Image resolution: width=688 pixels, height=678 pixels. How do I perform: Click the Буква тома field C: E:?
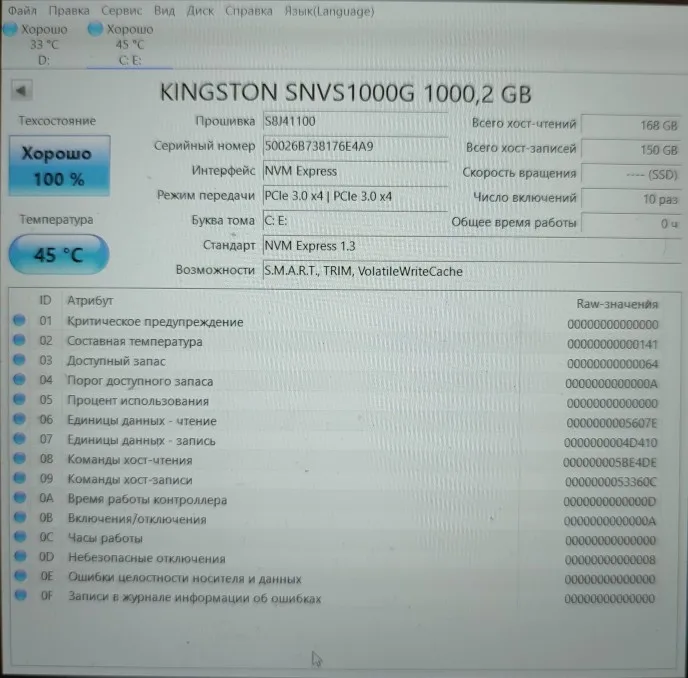pos(355,221)
